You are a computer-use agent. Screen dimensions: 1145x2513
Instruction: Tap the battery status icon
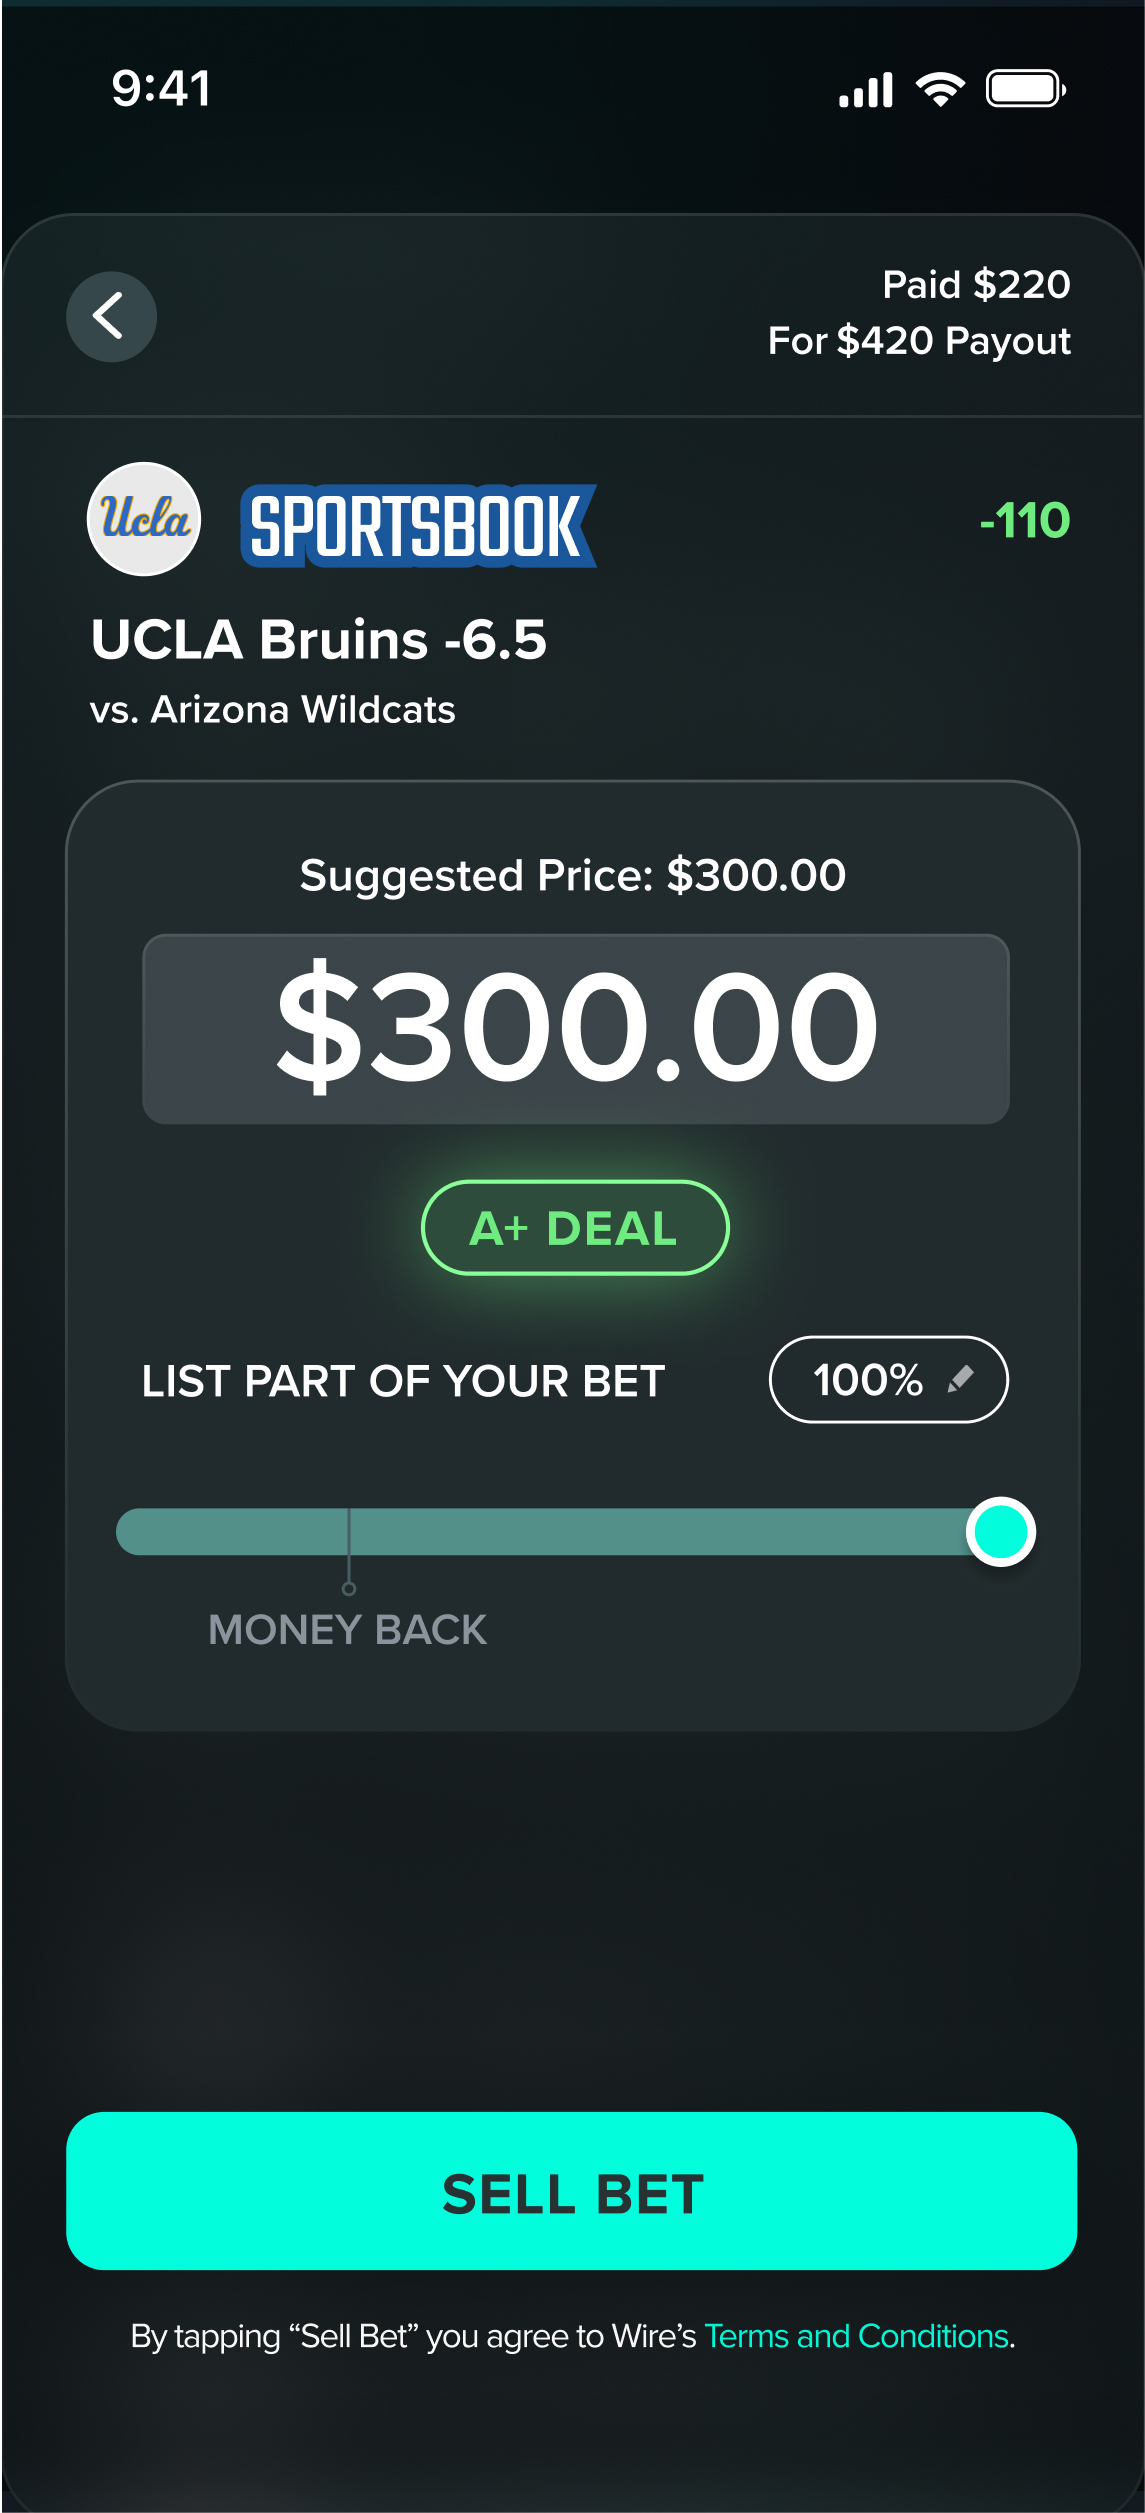[x=1026, y=90]
